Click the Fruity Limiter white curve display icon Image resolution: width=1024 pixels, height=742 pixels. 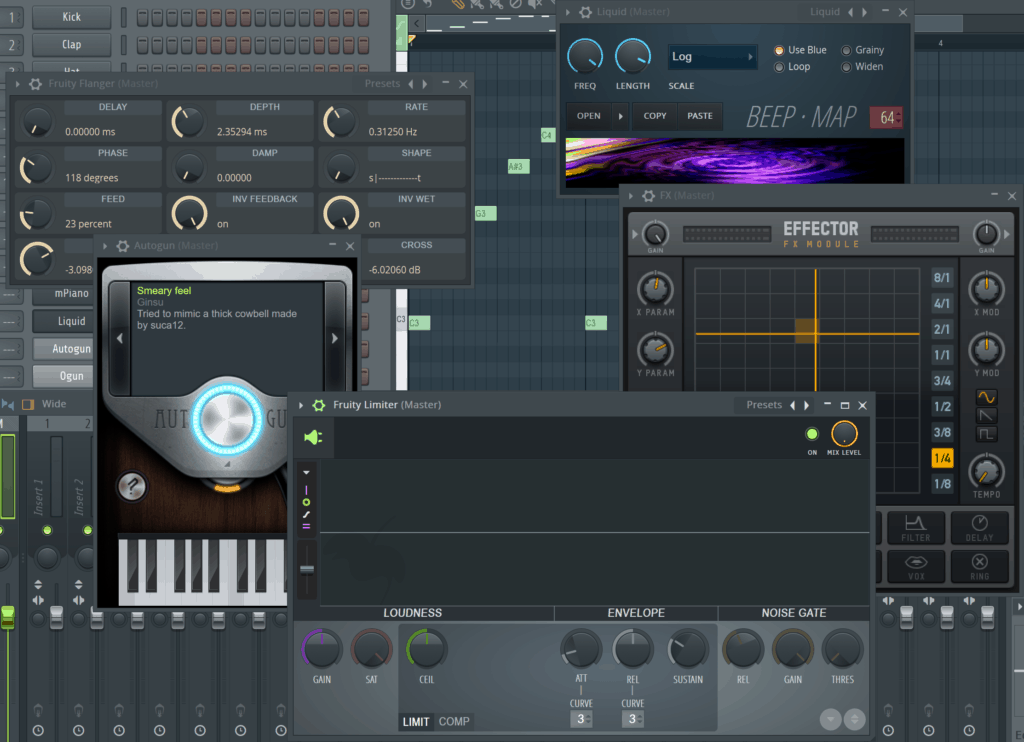click(x=306, y=515)
